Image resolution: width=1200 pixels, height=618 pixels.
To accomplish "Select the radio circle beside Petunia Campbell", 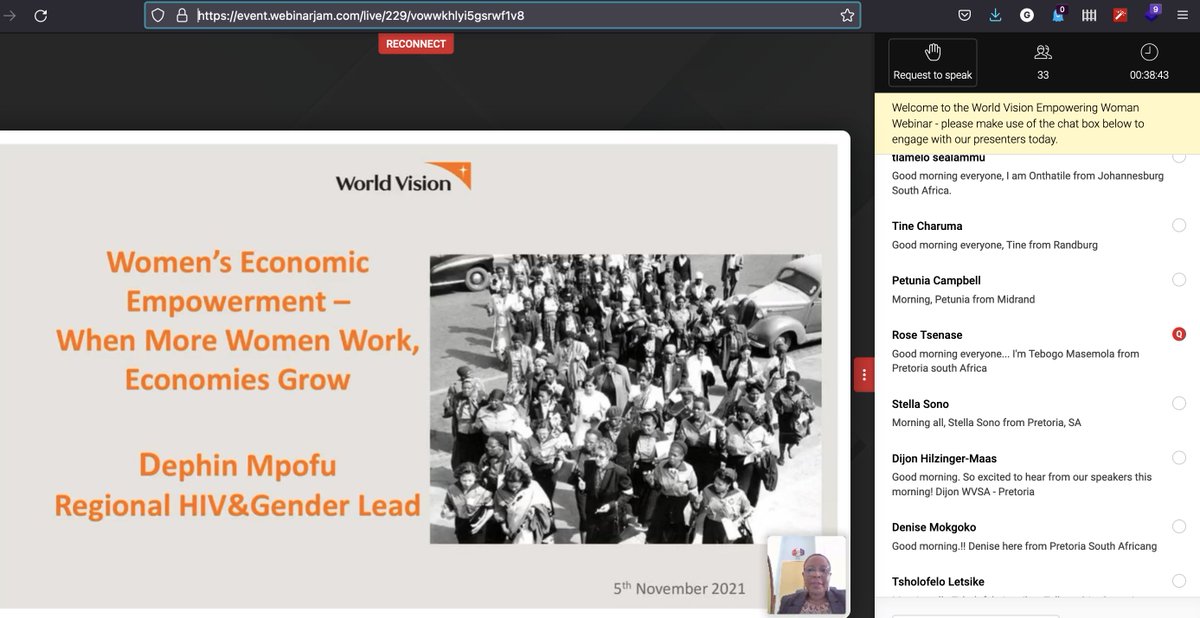I will coord(1179,280).
